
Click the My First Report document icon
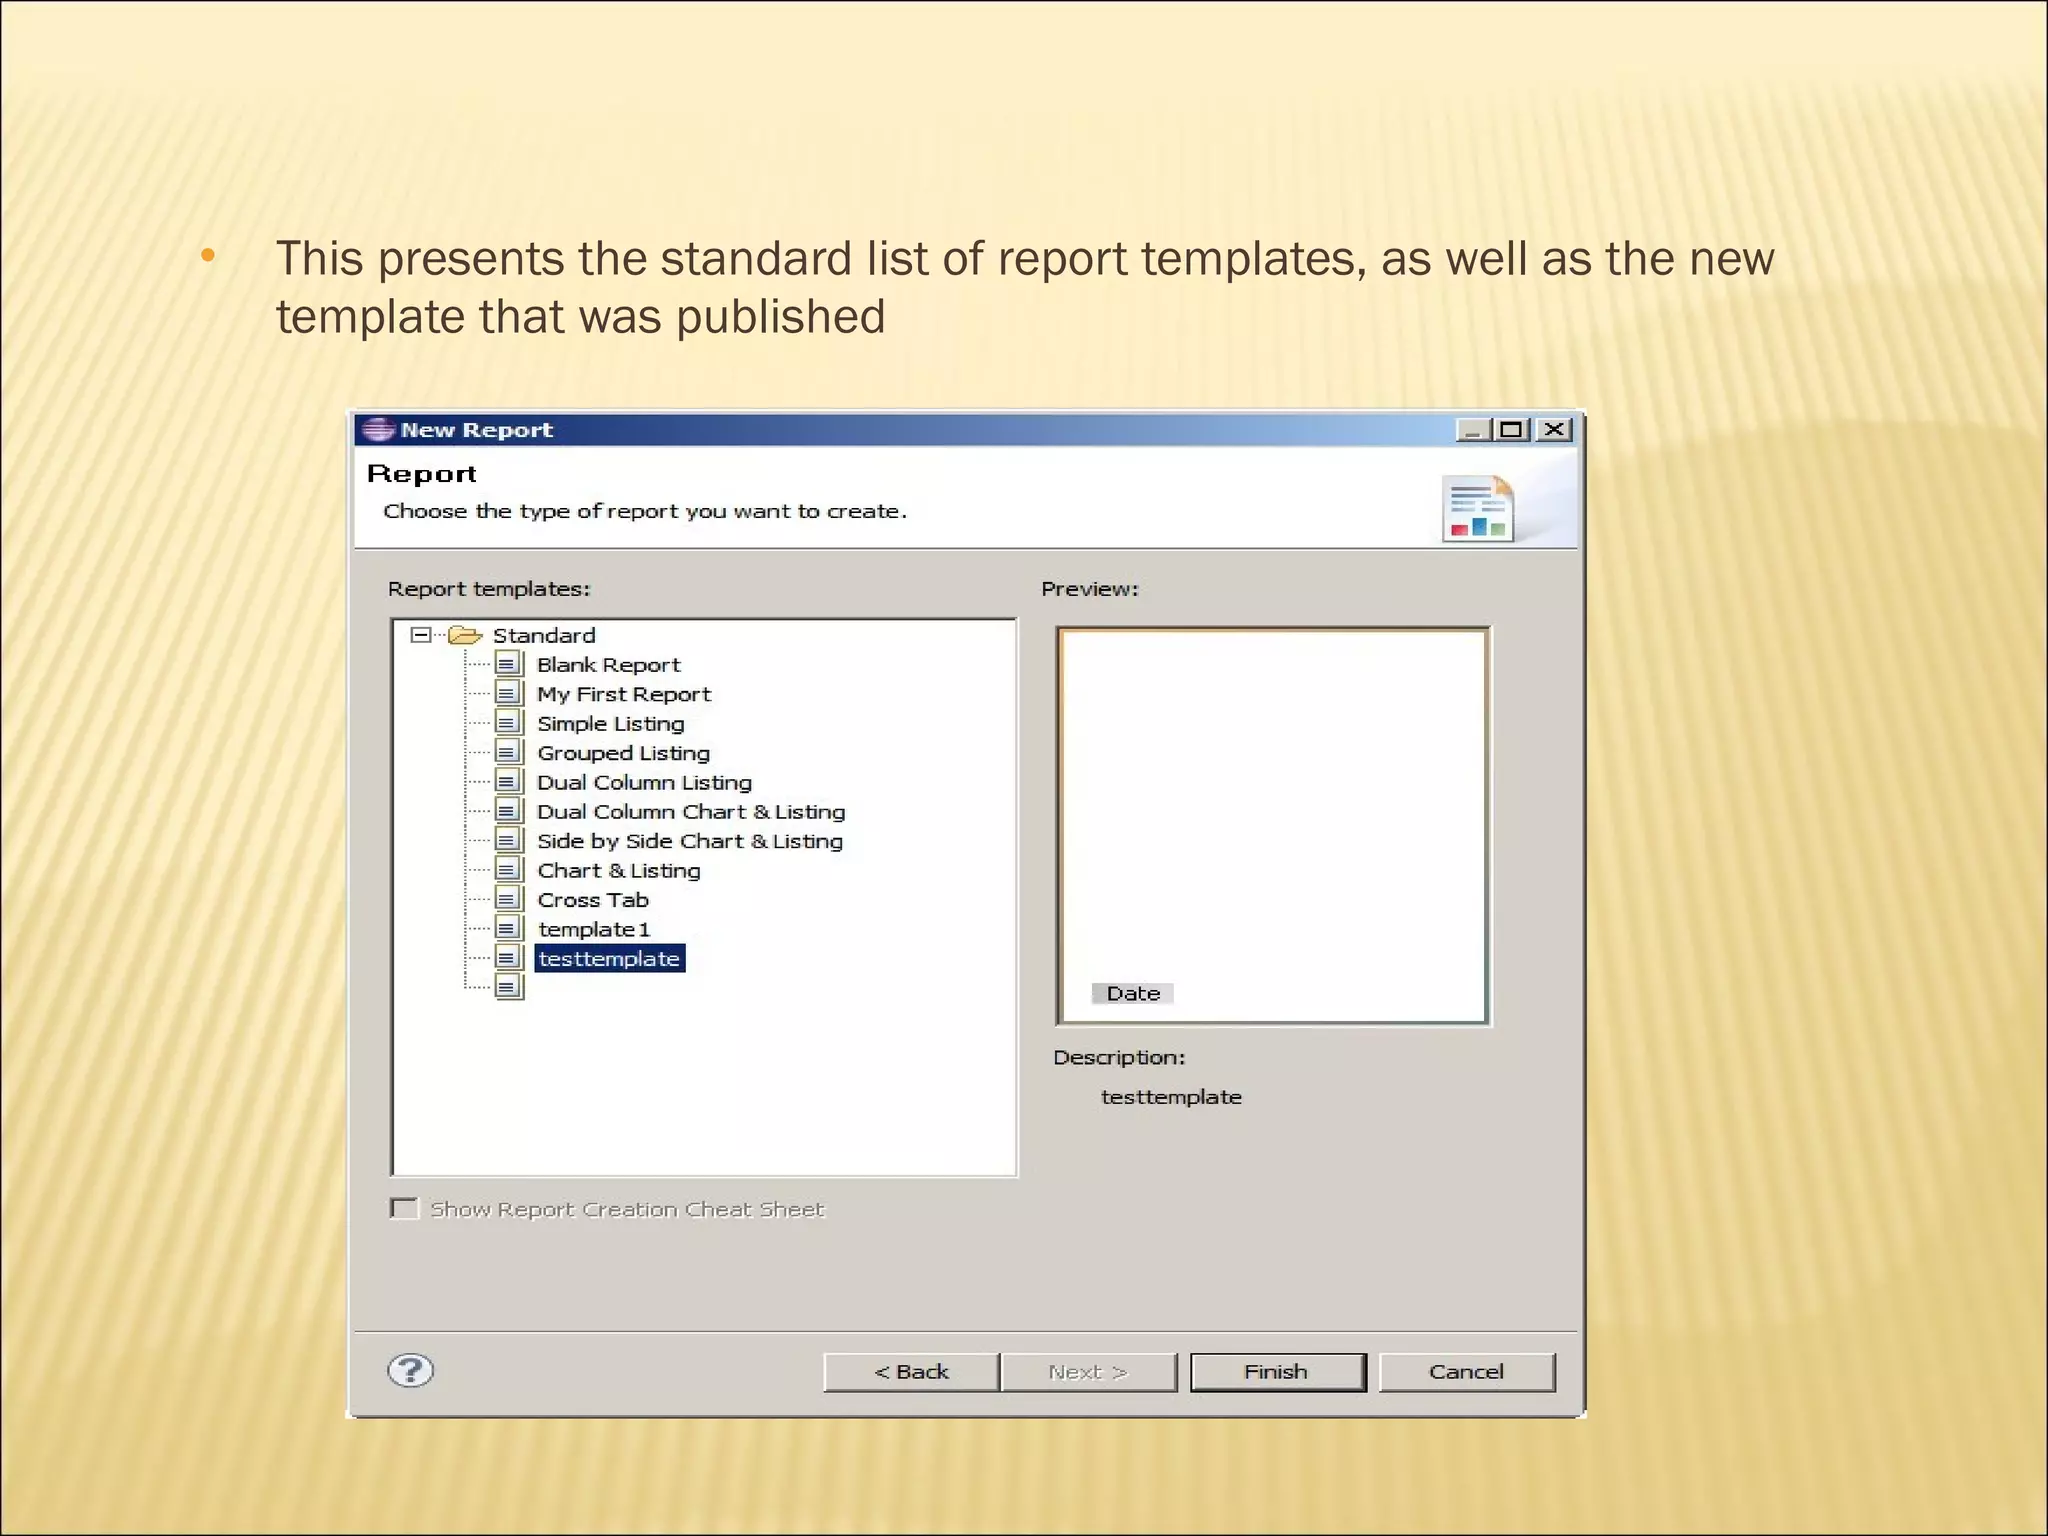pyautogui.click(x=509, y=693)
